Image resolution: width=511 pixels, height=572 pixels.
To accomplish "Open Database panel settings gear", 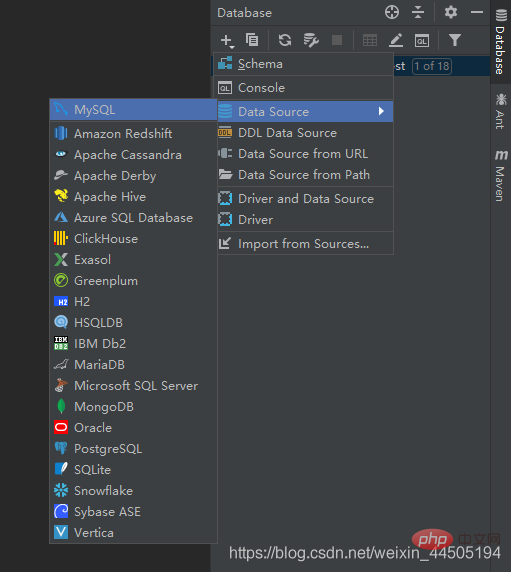I will click(451, 12).
